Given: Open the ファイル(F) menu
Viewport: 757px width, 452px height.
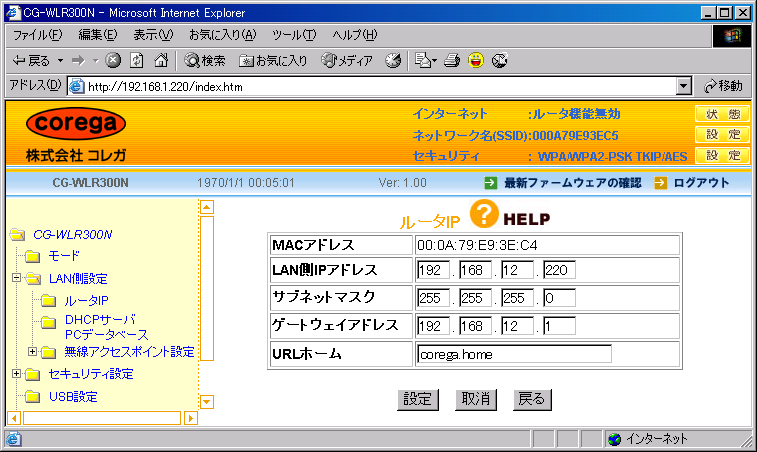Looking at the screenshot, I should (x=38, y=35).
